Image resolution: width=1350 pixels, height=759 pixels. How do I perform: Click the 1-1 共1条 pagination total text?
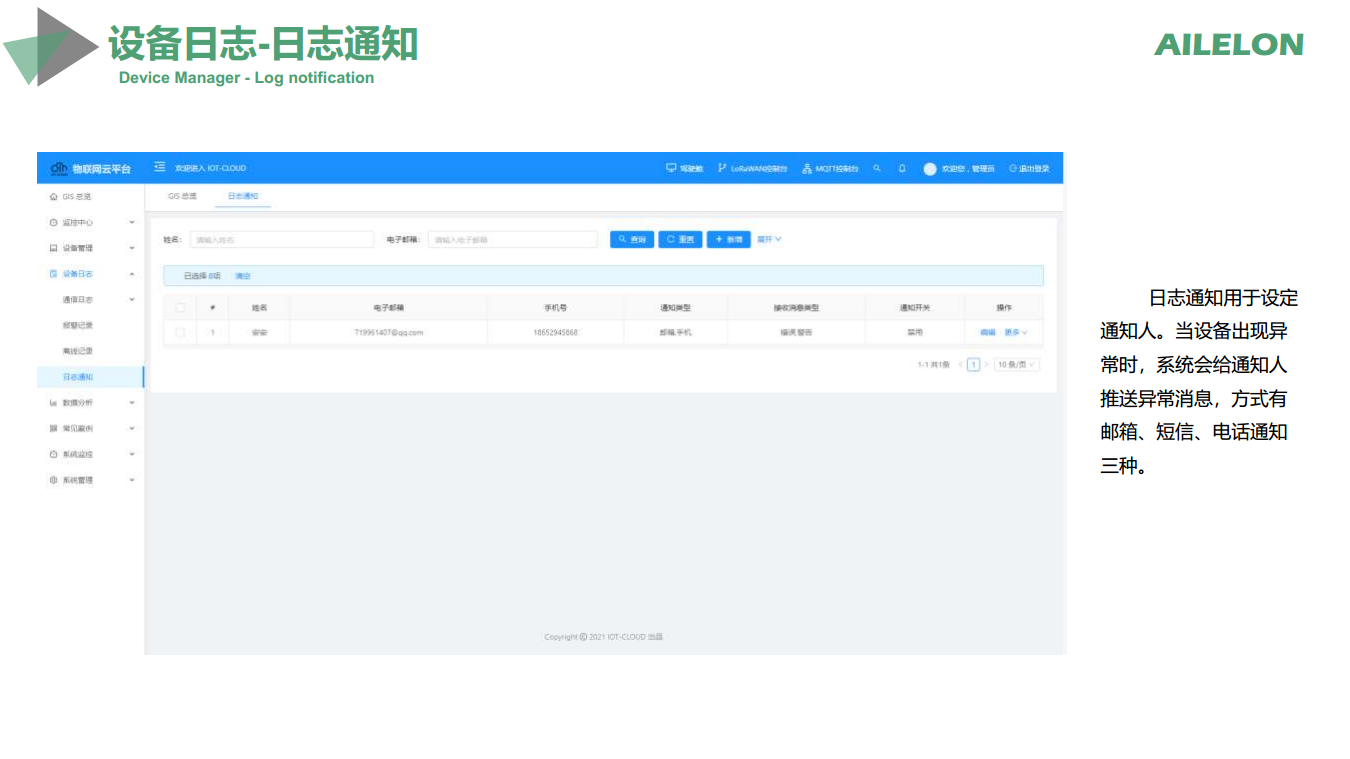(934, 365)
